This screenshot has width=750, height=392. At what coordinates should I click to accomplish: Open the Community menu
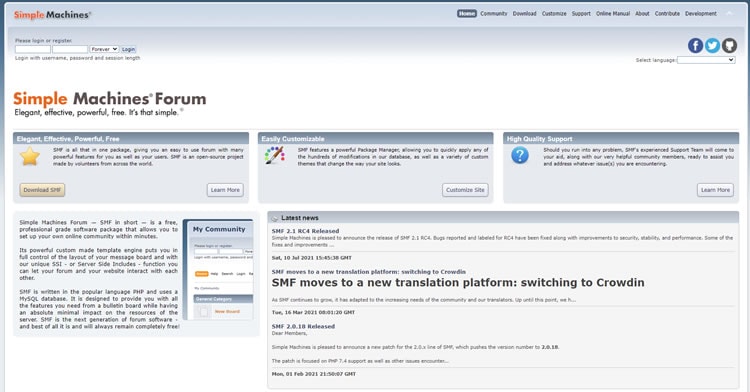point(494,13)
